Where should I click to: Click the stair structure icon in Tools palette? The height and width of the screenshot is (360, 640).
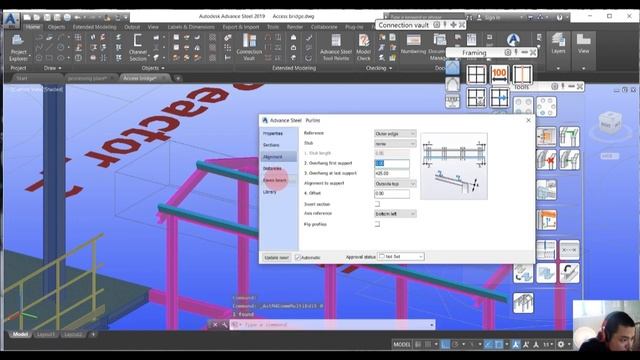pyautogui.click(x=523, y=302)
